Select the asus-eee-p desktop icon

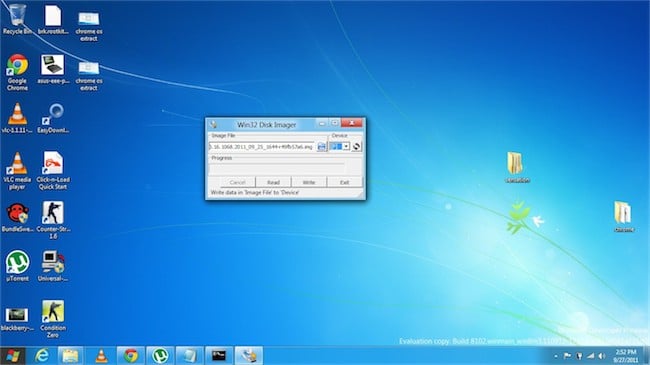53,69
